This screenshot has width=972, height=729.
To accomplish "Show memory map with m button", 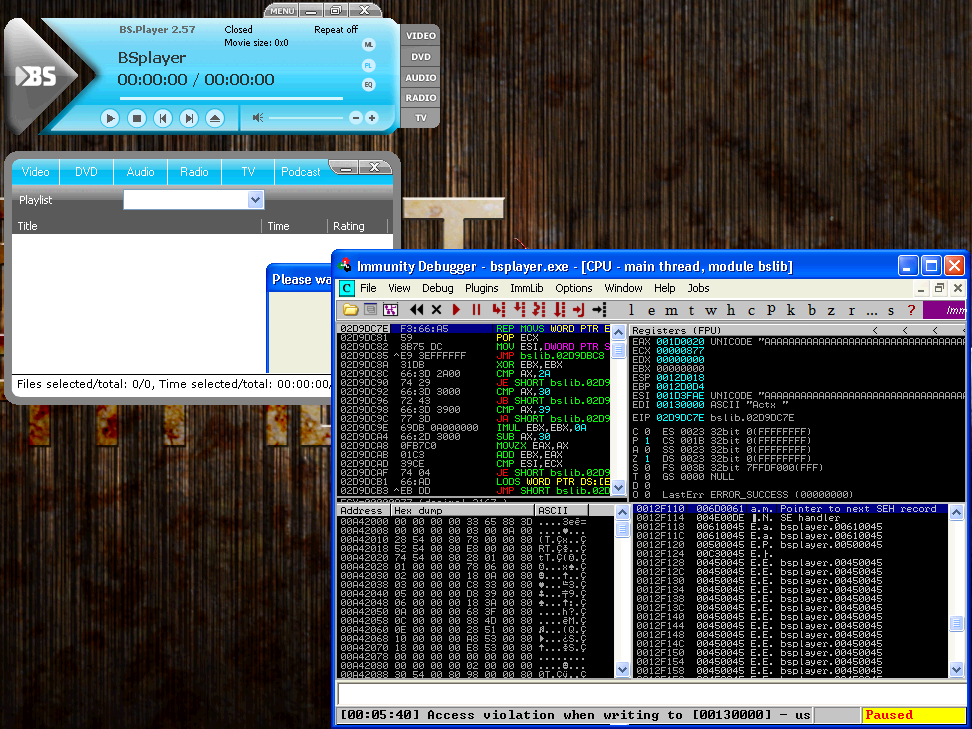I will click(x=671, y=310).
